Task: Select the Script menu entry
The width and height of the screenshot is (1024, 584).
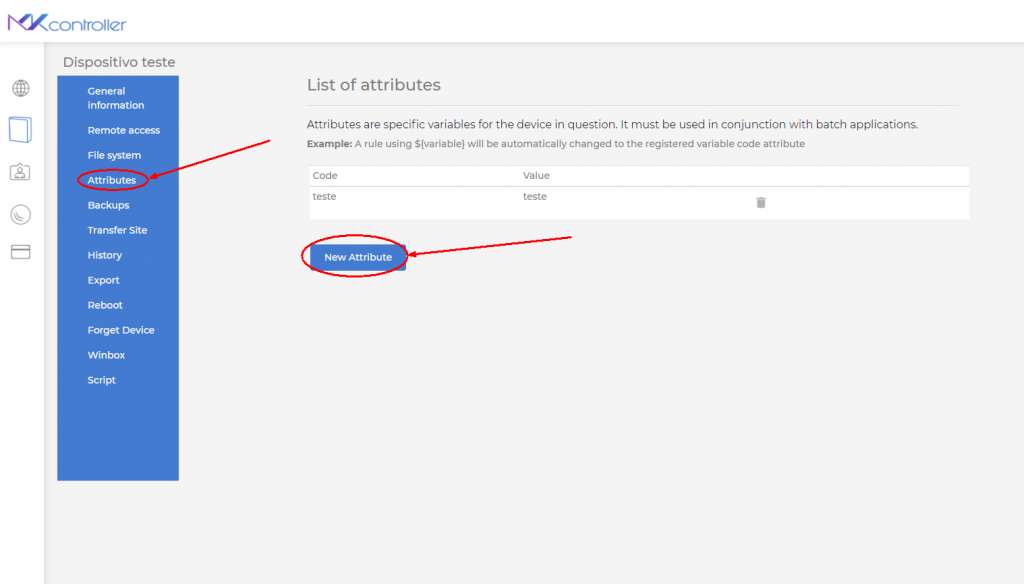Action: pyautogui.click(x=102, y=380)
